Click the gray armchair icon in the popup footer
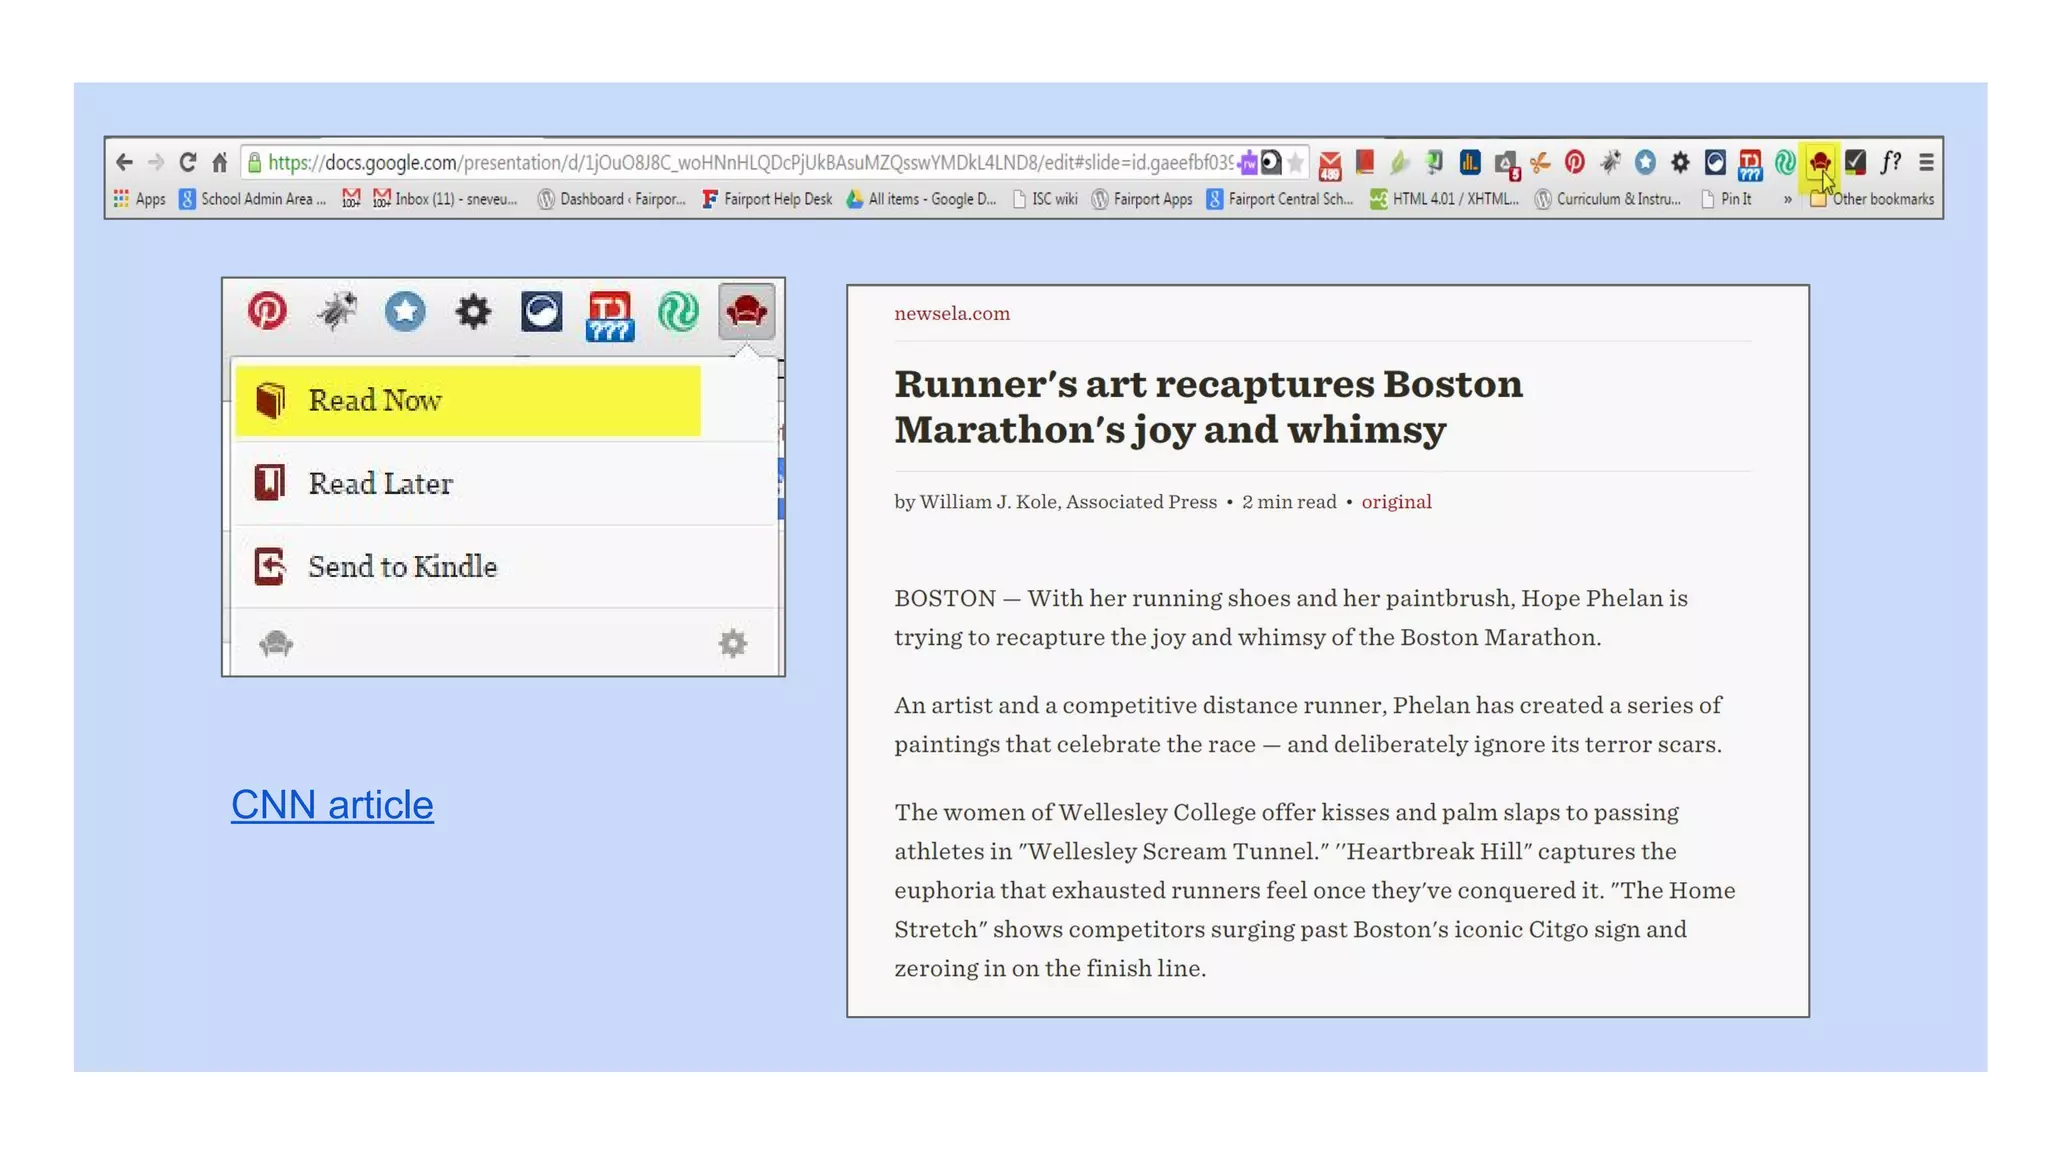The height and width of the screenshot is (1152, 2048). click(276, 643)
